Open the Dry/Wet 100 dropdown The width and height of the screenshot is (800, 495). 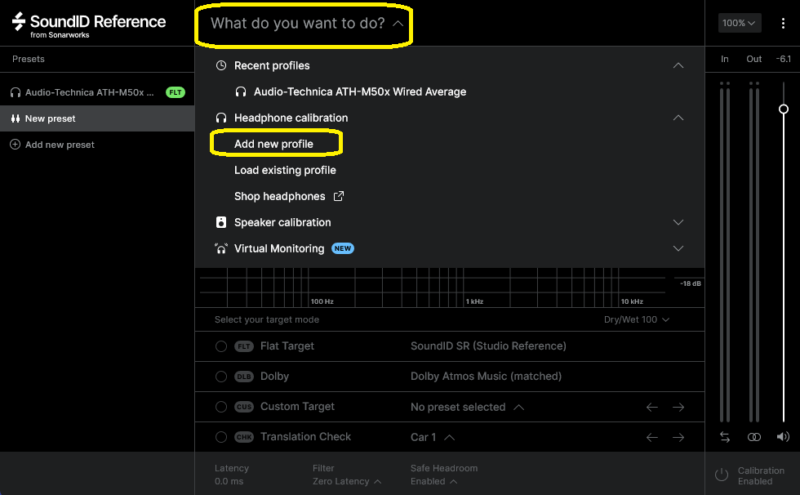[636, 319]
